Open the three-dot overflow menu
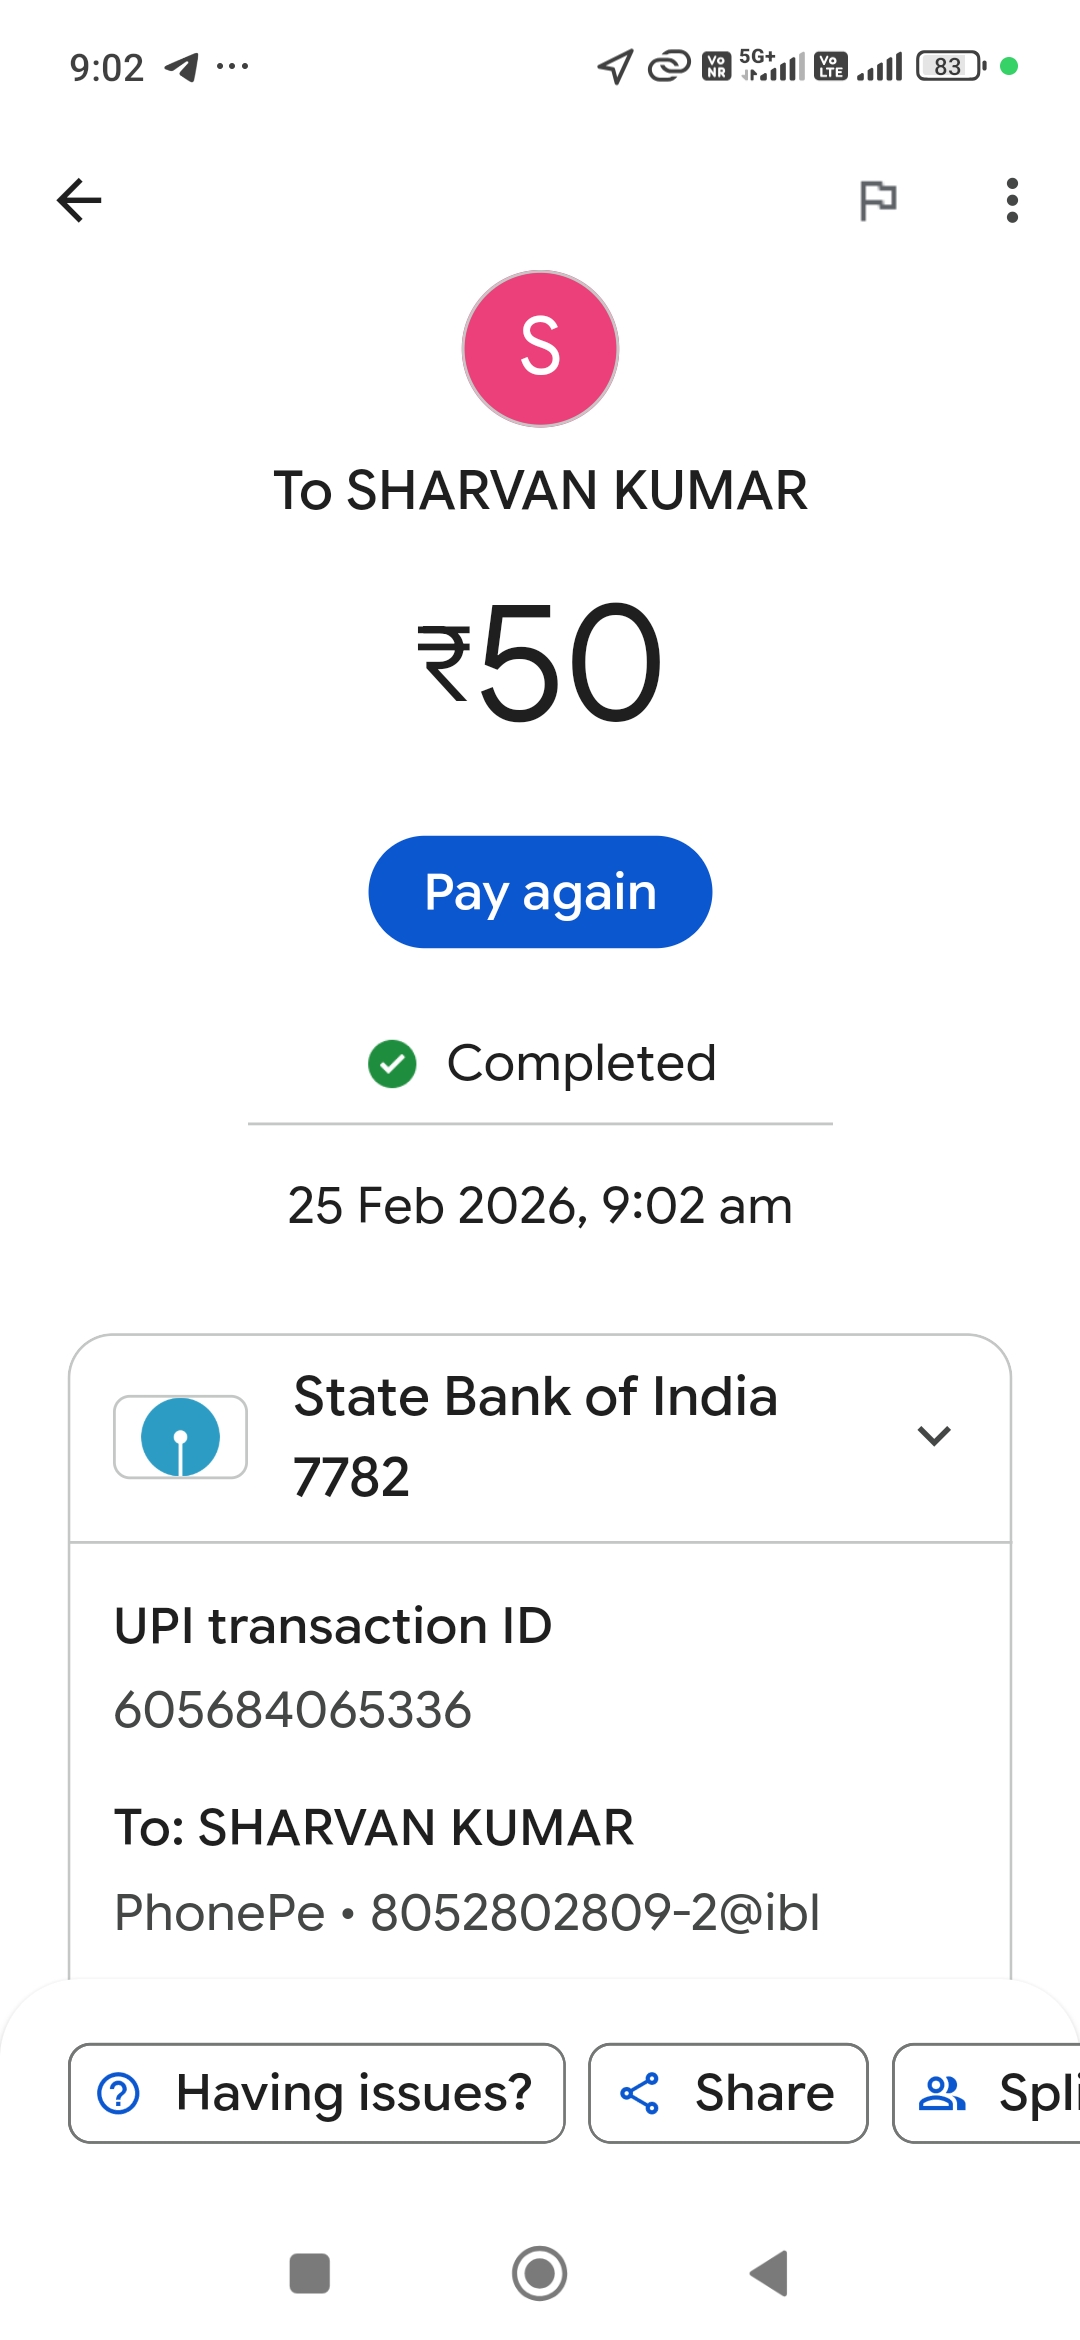 pos(1012,200)
